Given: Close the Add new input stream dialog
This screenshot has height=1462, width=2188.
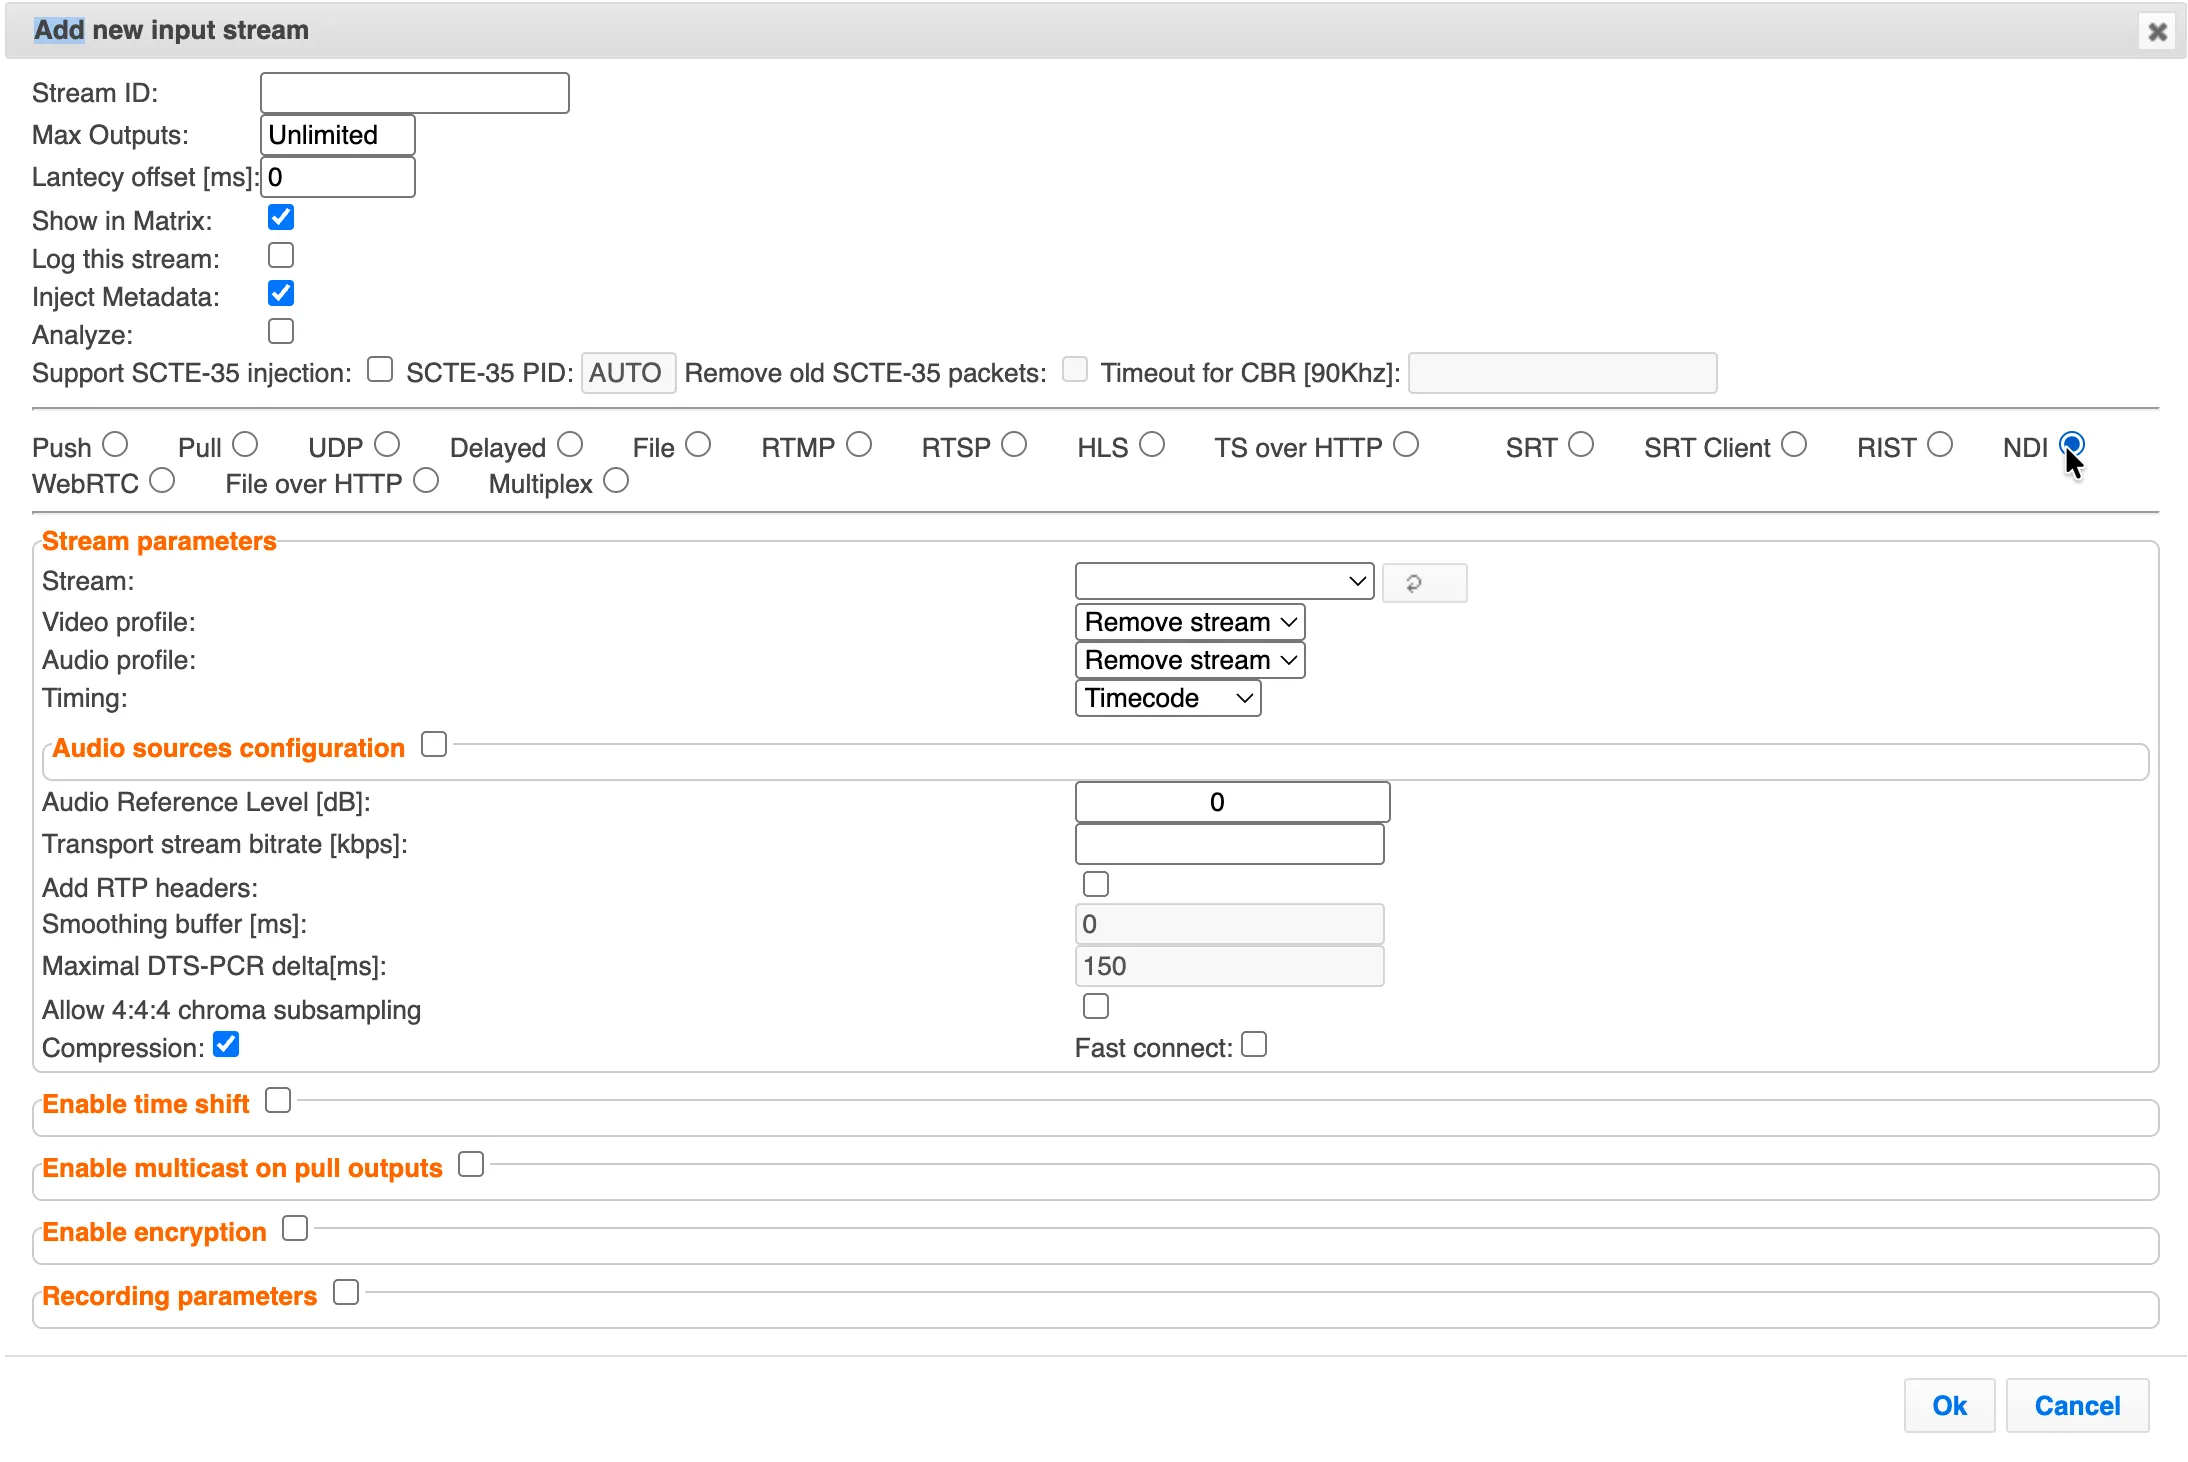Looking at the screenshot, I should coord(2157,32).
